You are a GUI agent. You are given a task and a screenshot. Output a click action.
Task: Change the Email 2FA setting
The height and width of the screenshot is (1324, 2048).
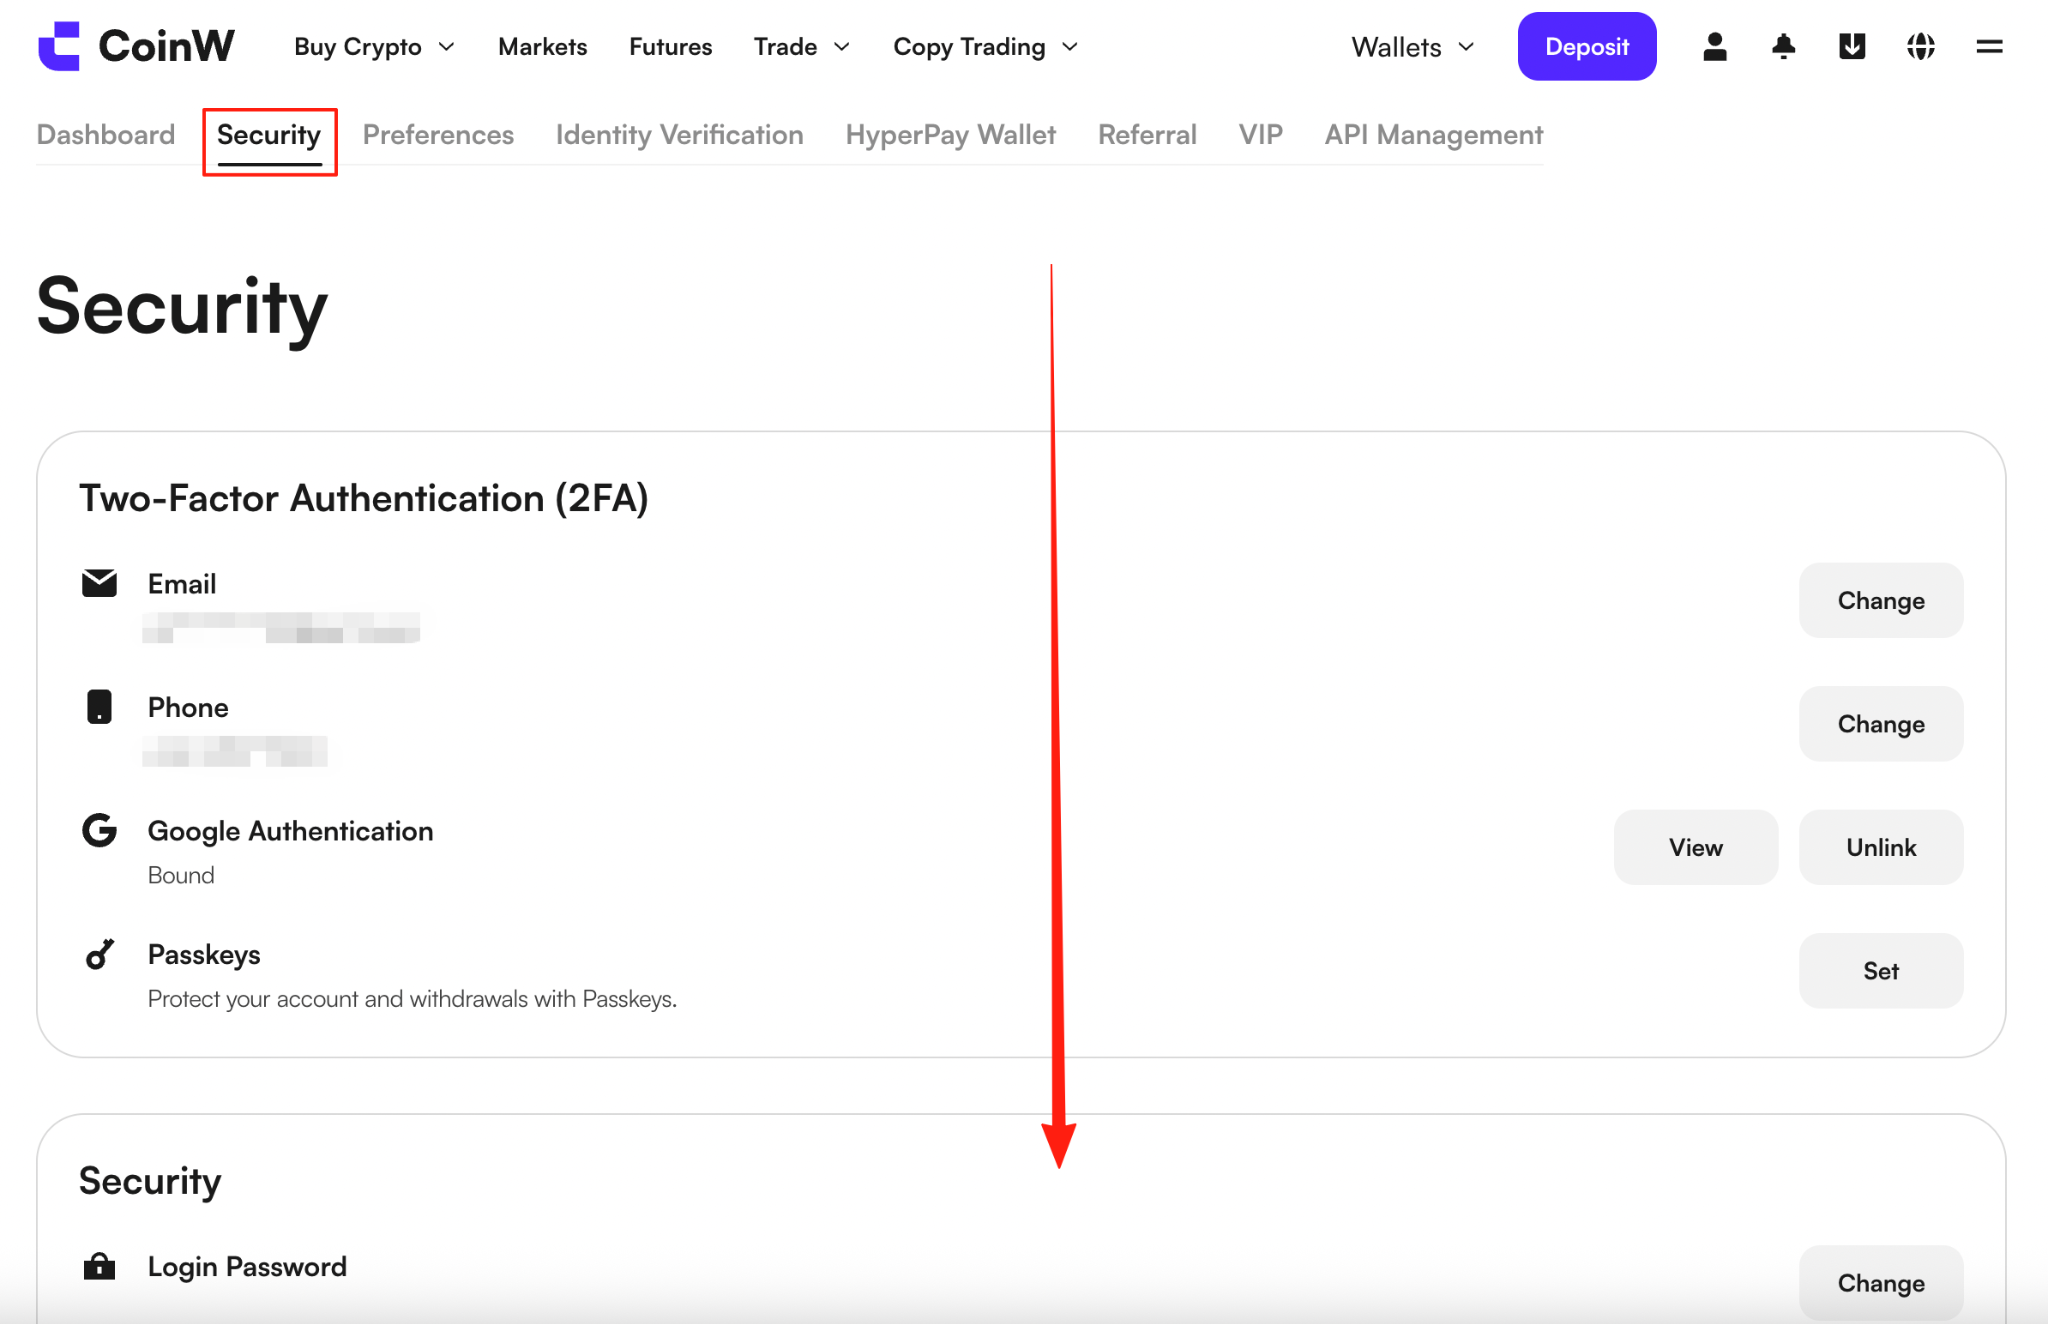pos(1880,600)
